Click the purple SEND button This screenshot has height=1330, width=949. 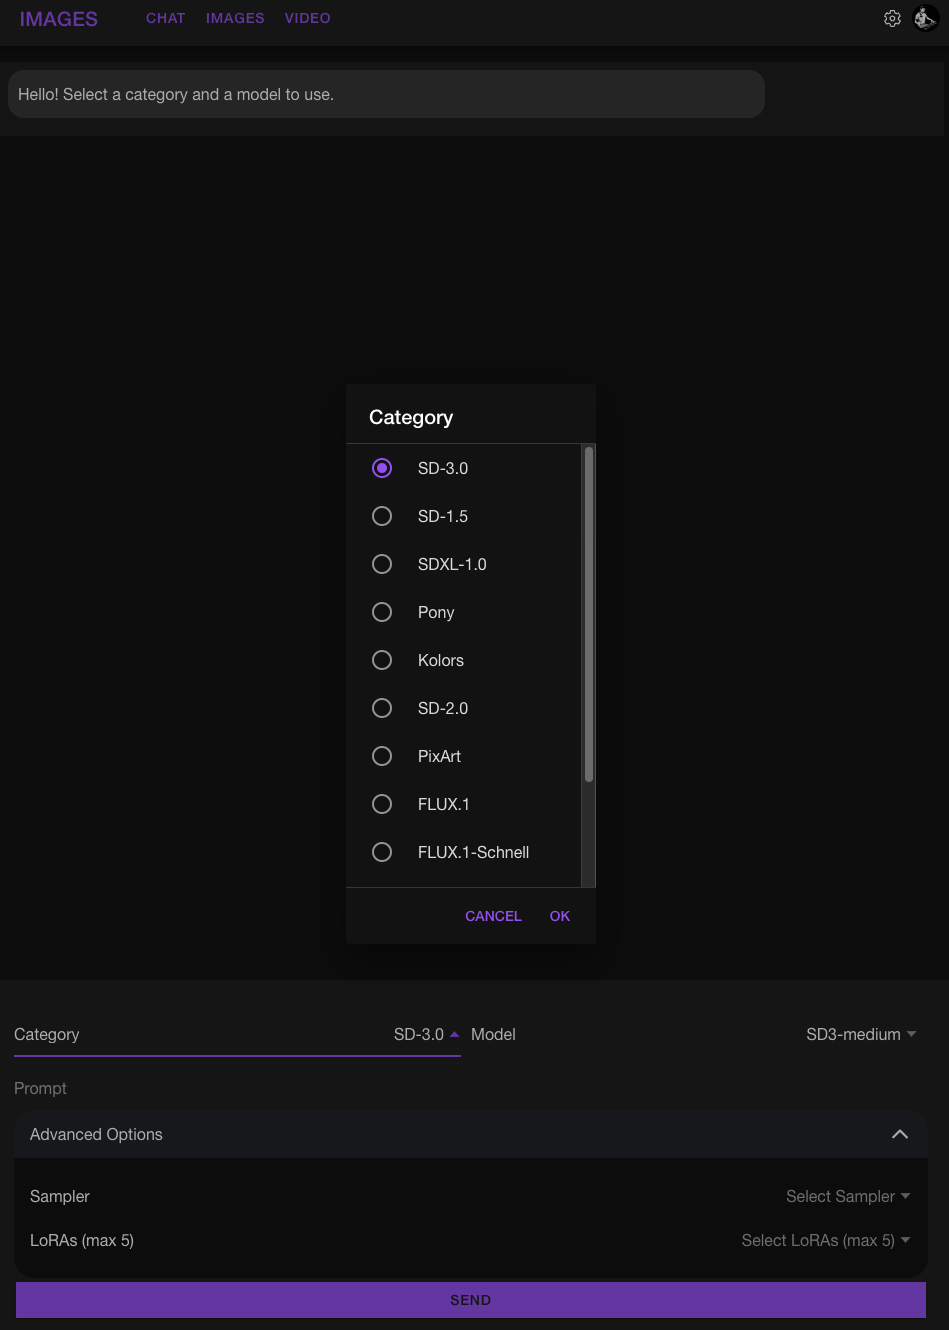[x=471, y=1300]
